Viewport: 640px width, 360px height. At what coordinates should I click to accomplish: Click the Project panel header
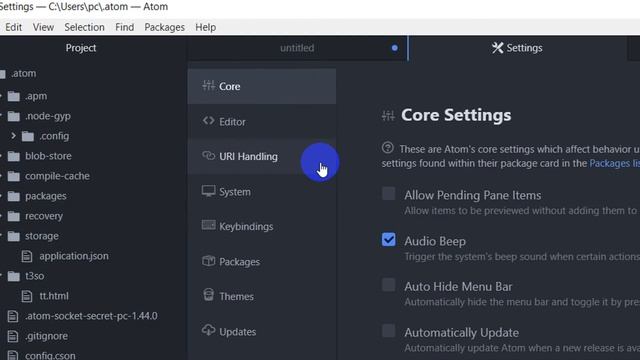[x=81, y=48]
